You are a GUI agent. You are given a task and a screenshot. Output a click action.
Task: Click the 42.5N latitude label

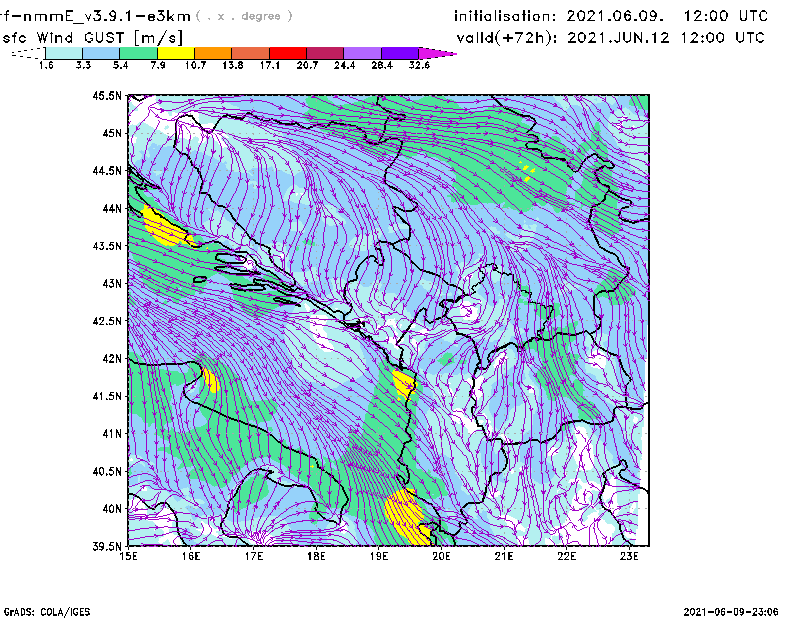click(x=107, y=321)
